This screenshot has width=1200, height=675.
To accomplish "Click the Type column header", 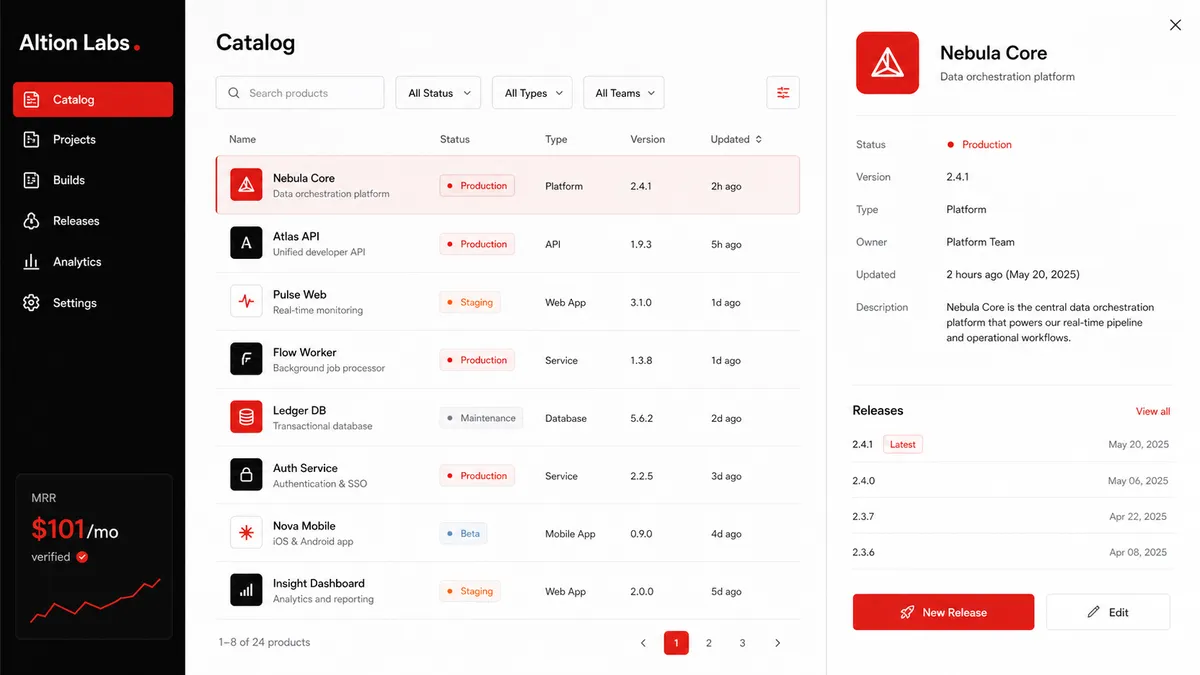I will 556,139.
